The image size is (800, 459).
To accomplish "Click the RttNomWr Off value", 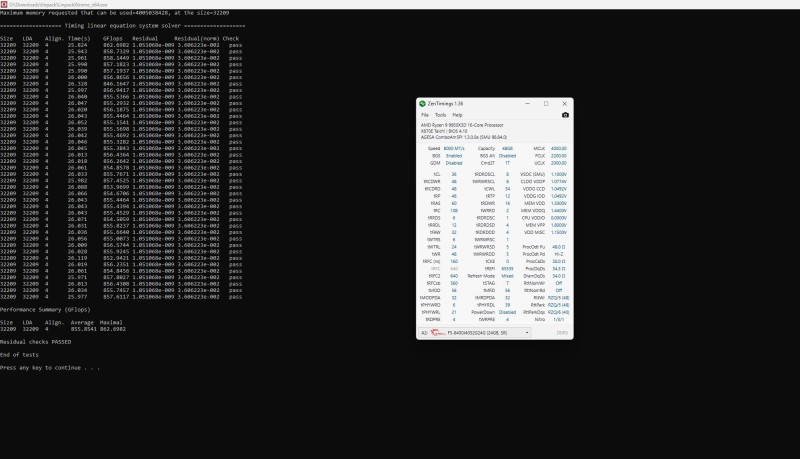I will tap(559, 283).
